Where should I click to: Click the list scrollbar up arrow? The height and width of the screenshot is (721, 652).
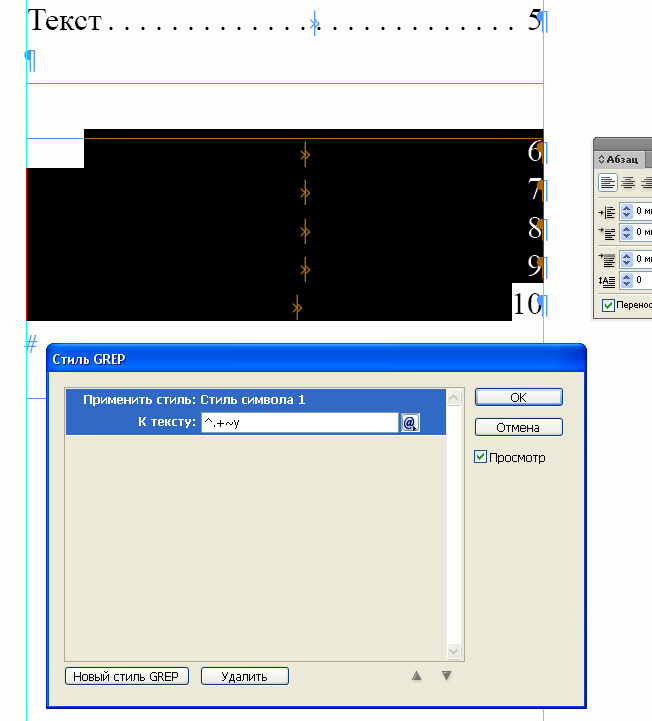point(453,397)
